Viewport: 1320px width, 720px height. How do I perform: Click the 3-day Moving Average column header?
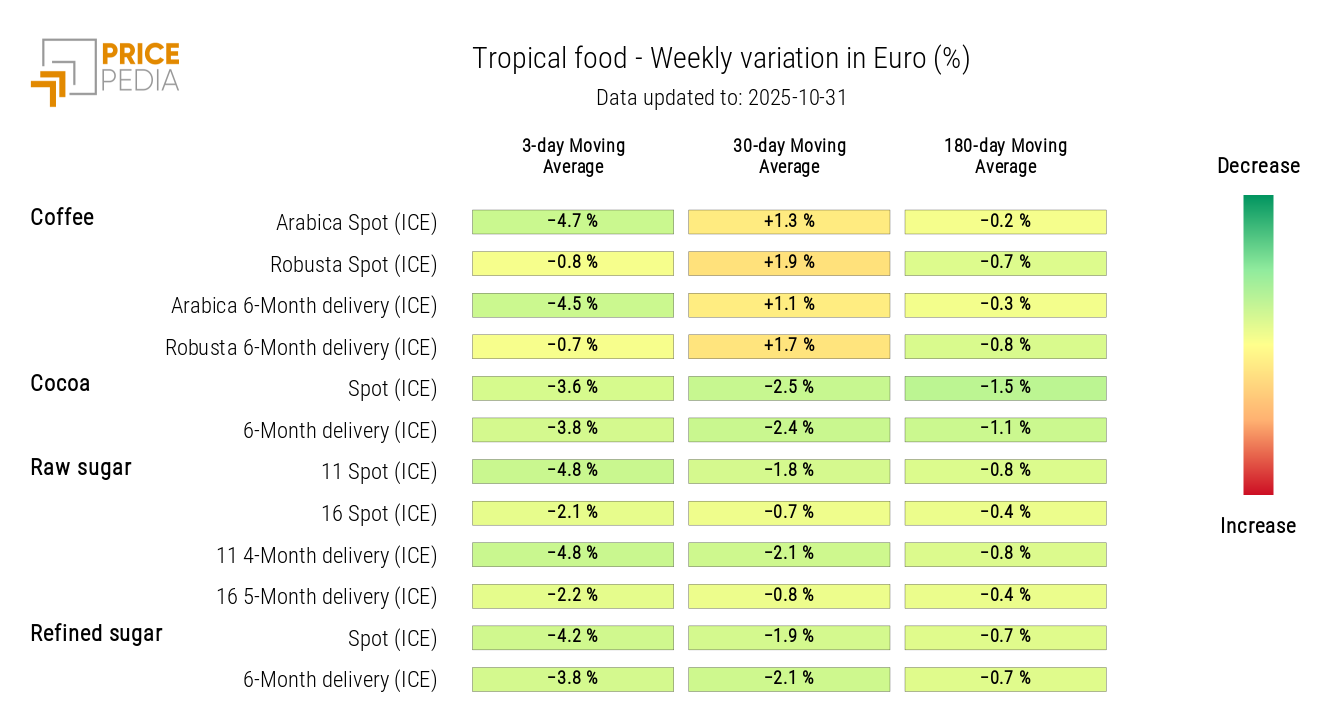pyautogui.click(x=573, y=156)
